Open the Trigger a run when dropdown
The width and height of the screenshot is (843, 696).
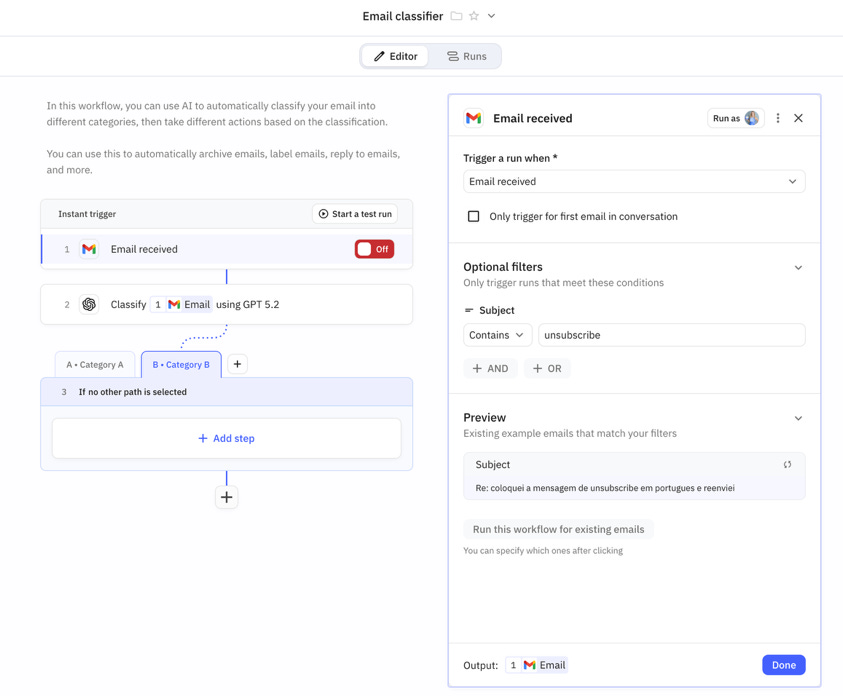tap(634, 182)
